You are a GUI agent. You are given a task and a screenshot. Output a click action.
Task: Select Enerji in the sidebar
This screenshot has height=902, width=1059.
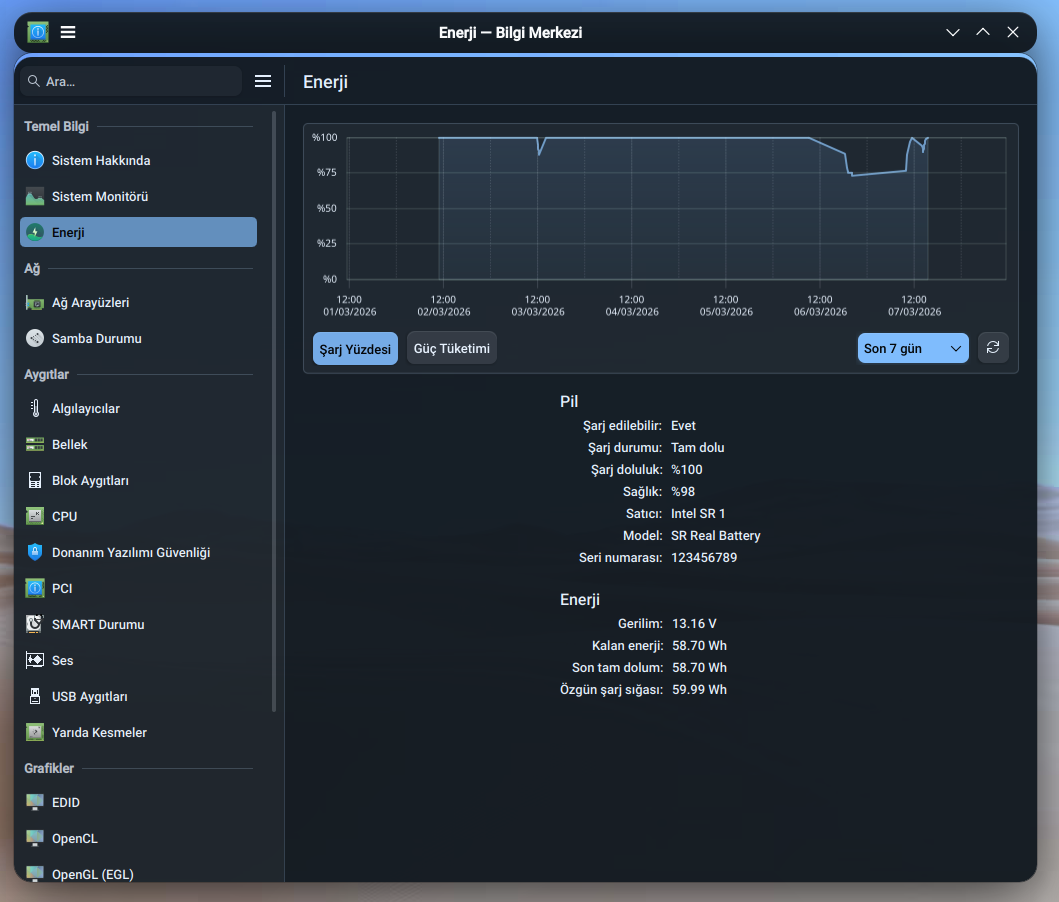point(138,232)
